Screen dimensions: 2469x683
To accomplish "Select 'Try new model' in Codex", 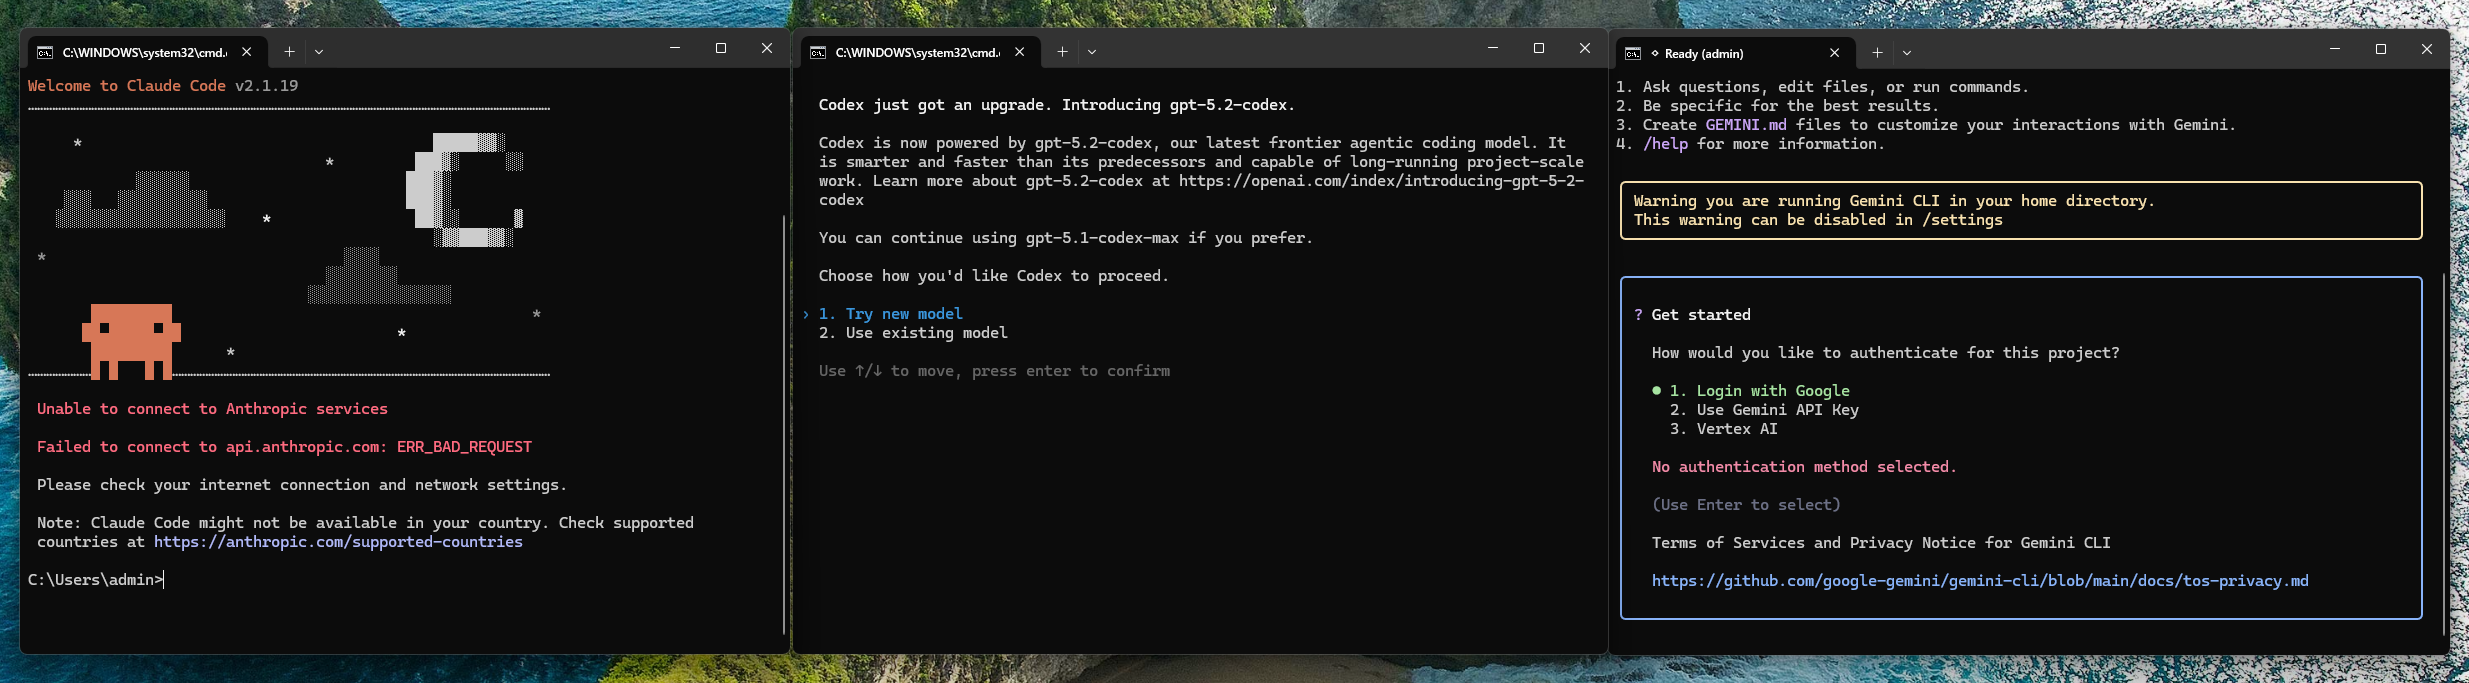I will (x=903, y=314).
